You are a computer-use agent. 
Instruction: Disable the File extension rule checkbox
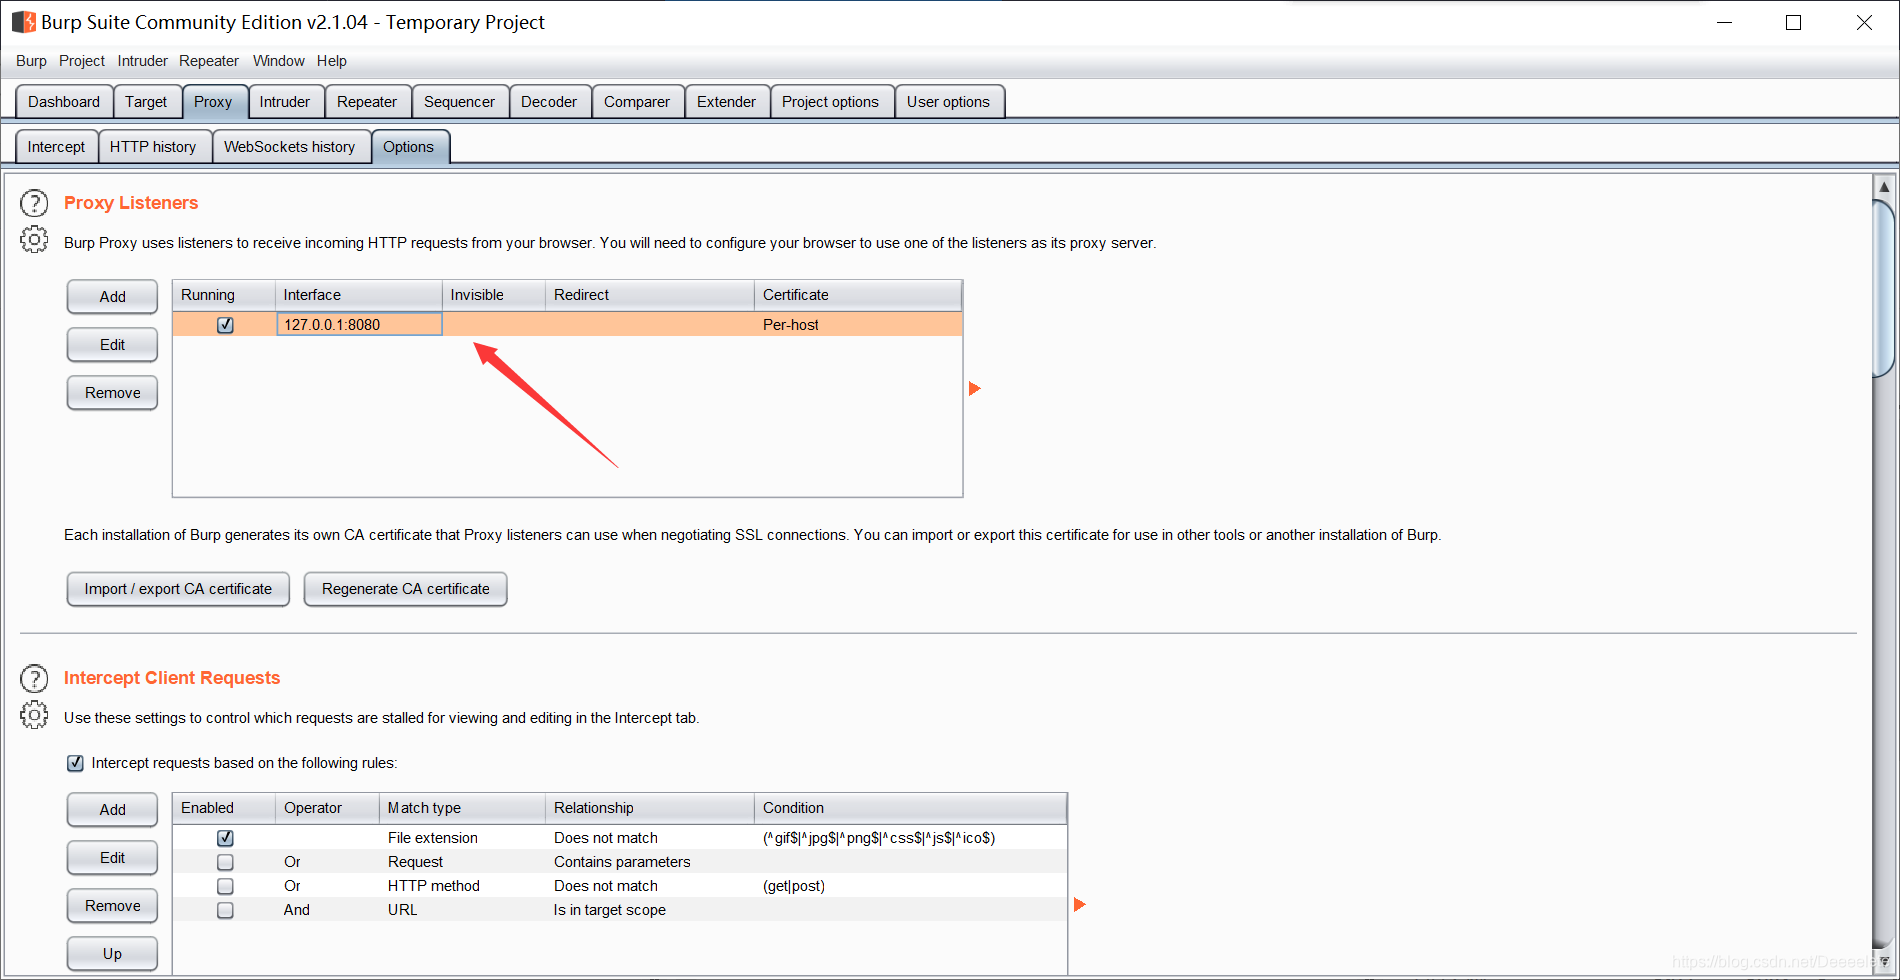coord(225,838)
